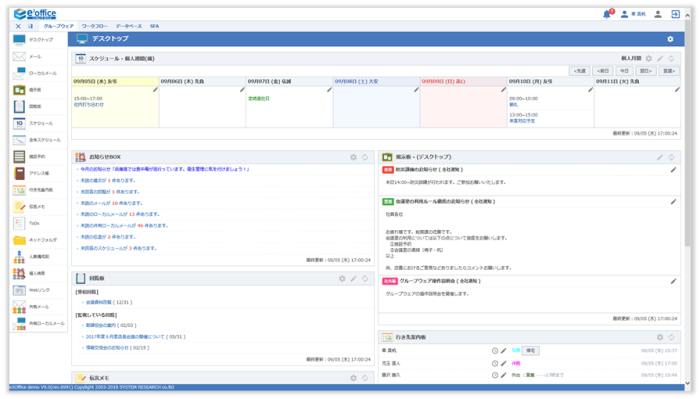Click the button in first whereabouts row
Image resolution: width=700 pixels, height=399 pixels.
[x=530, y=351]
